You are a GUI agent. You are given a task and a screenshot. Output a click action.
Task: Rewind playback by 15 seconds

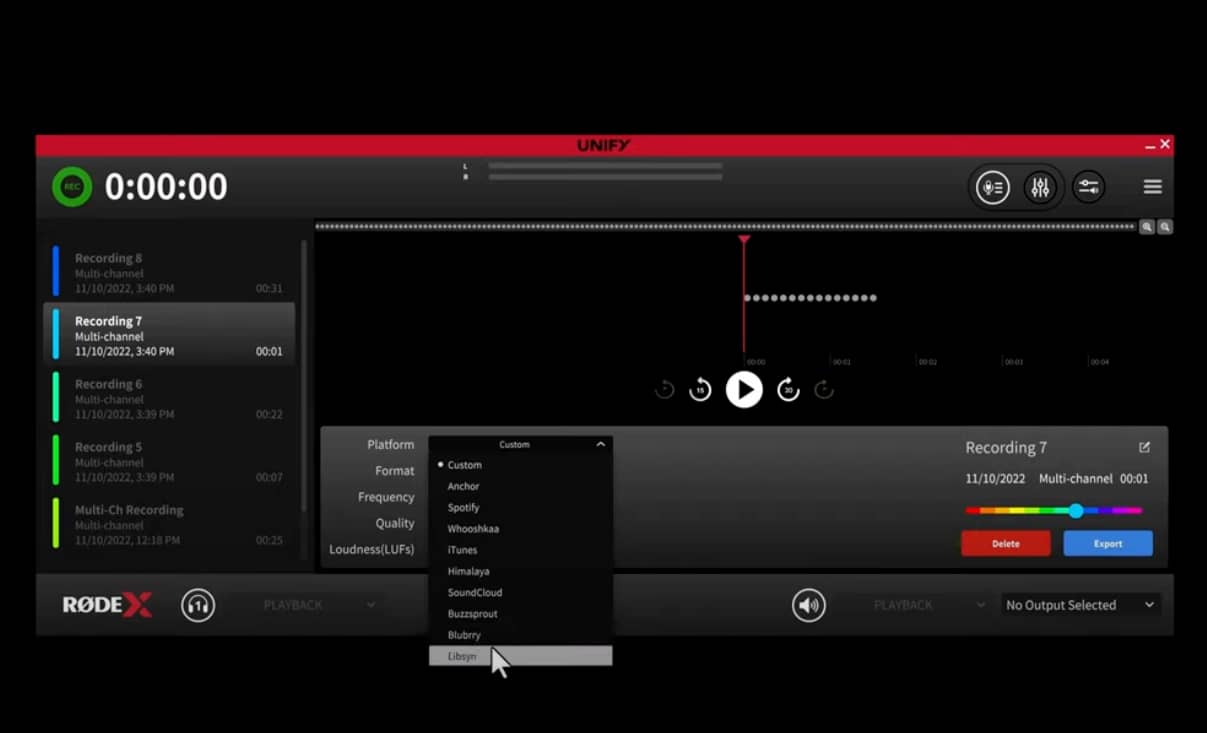coord(700,390)
